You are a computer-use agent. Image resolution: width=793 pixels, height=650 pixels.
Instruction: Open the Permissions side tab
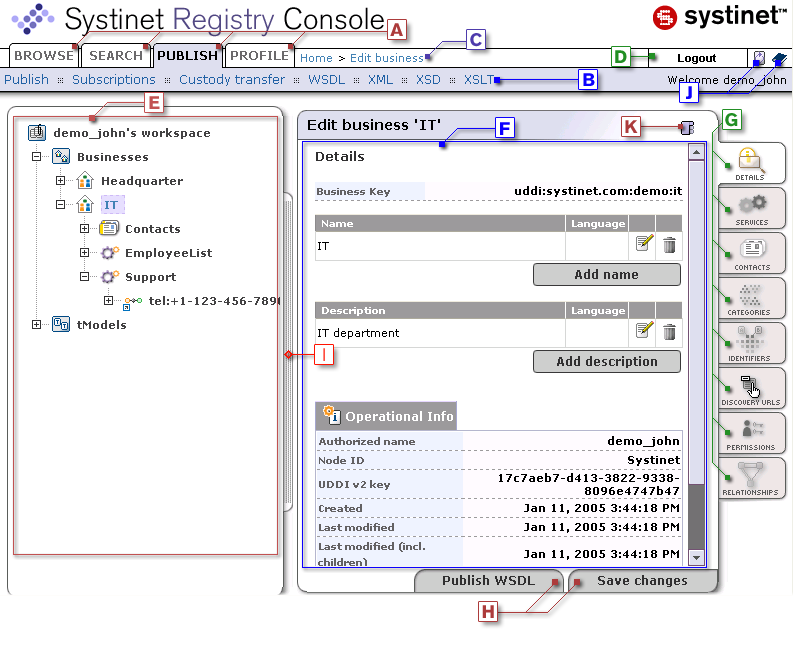(x=752, y=434)
